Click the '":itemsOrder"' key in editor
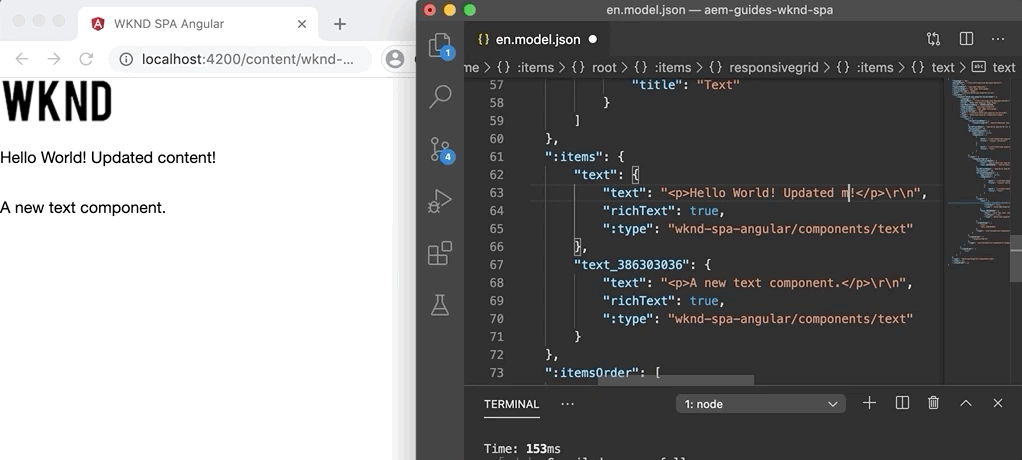This screenshot has width=1022, height=460. click(x=593, y=373)
